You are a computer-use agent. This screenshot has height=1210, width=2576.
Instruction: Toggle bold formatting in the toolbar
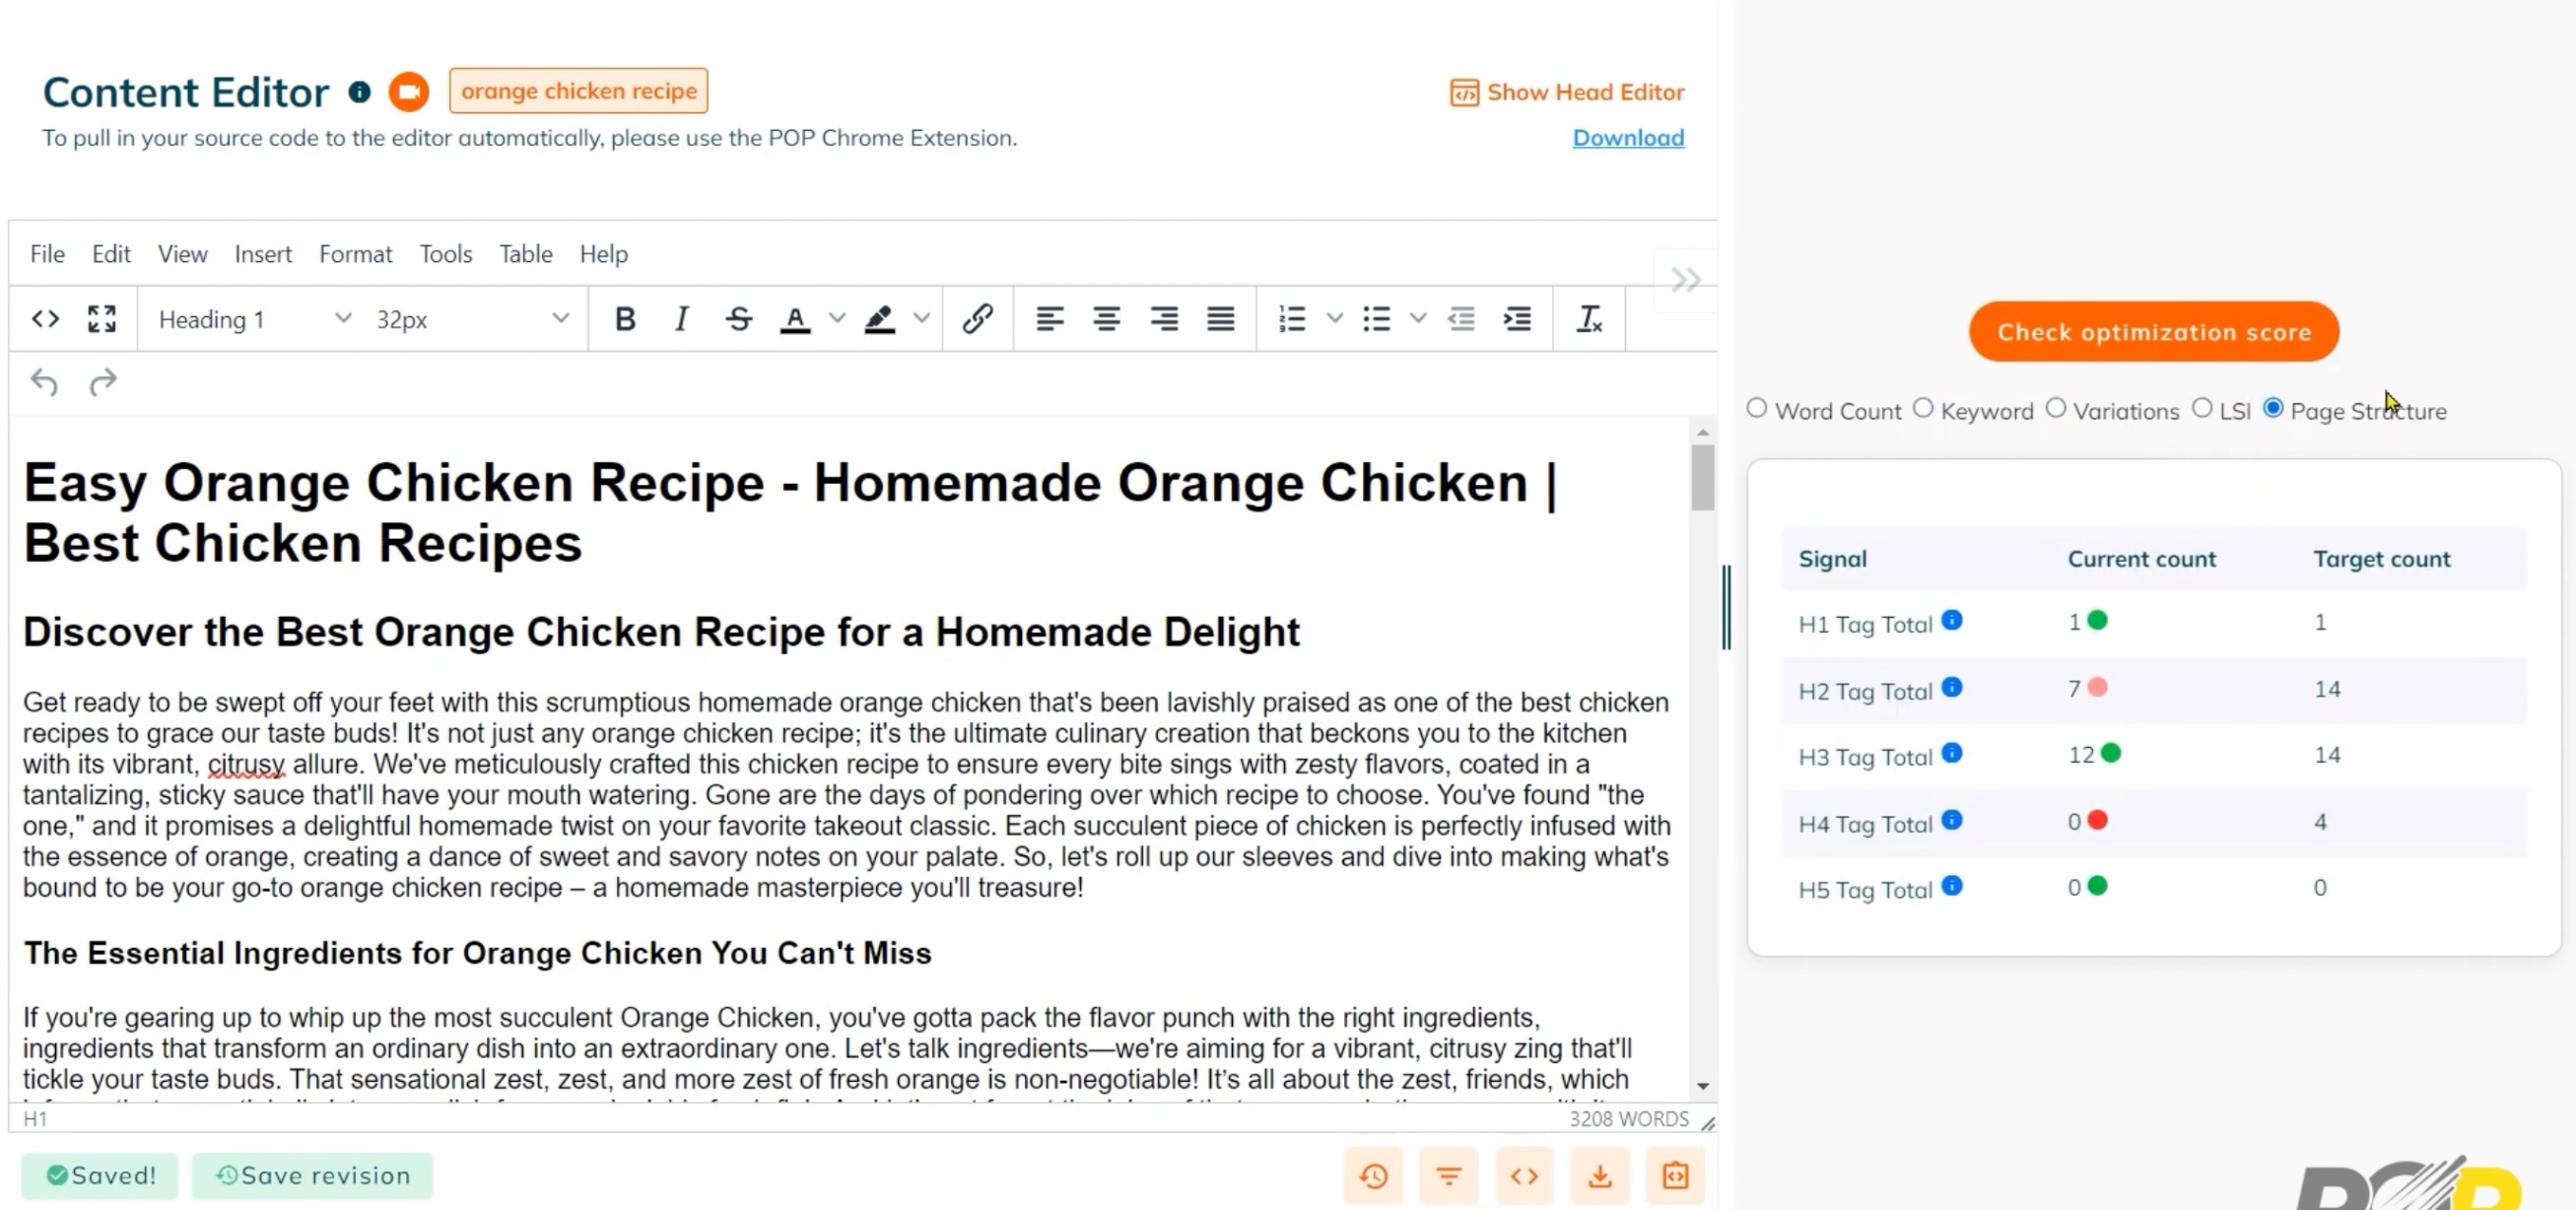click(625, 319)
